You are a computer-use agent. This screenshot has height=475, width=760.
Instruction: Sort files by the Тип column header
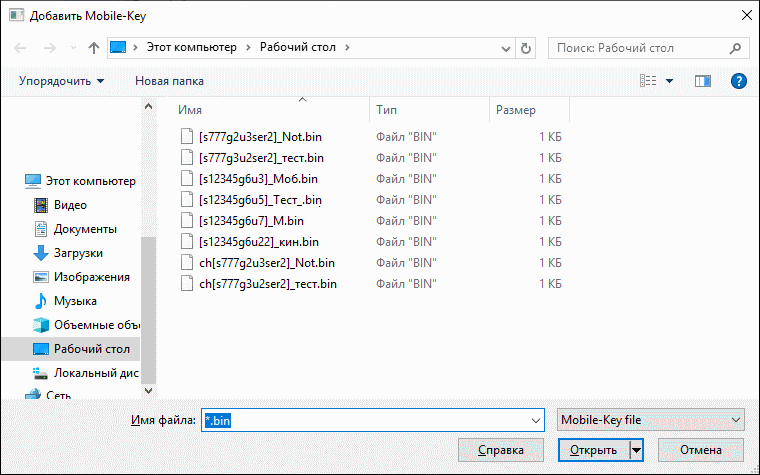(387, 109)
